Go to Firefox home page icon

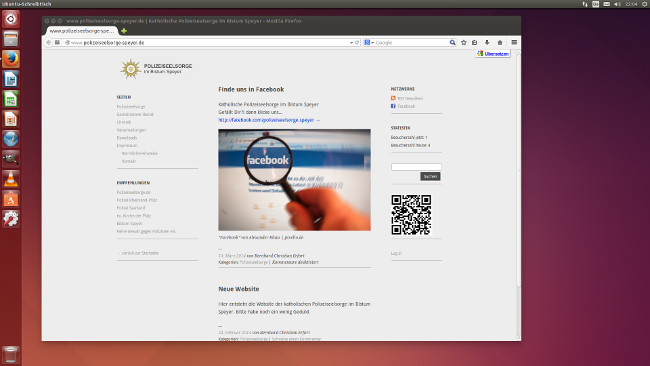point(500,42)
